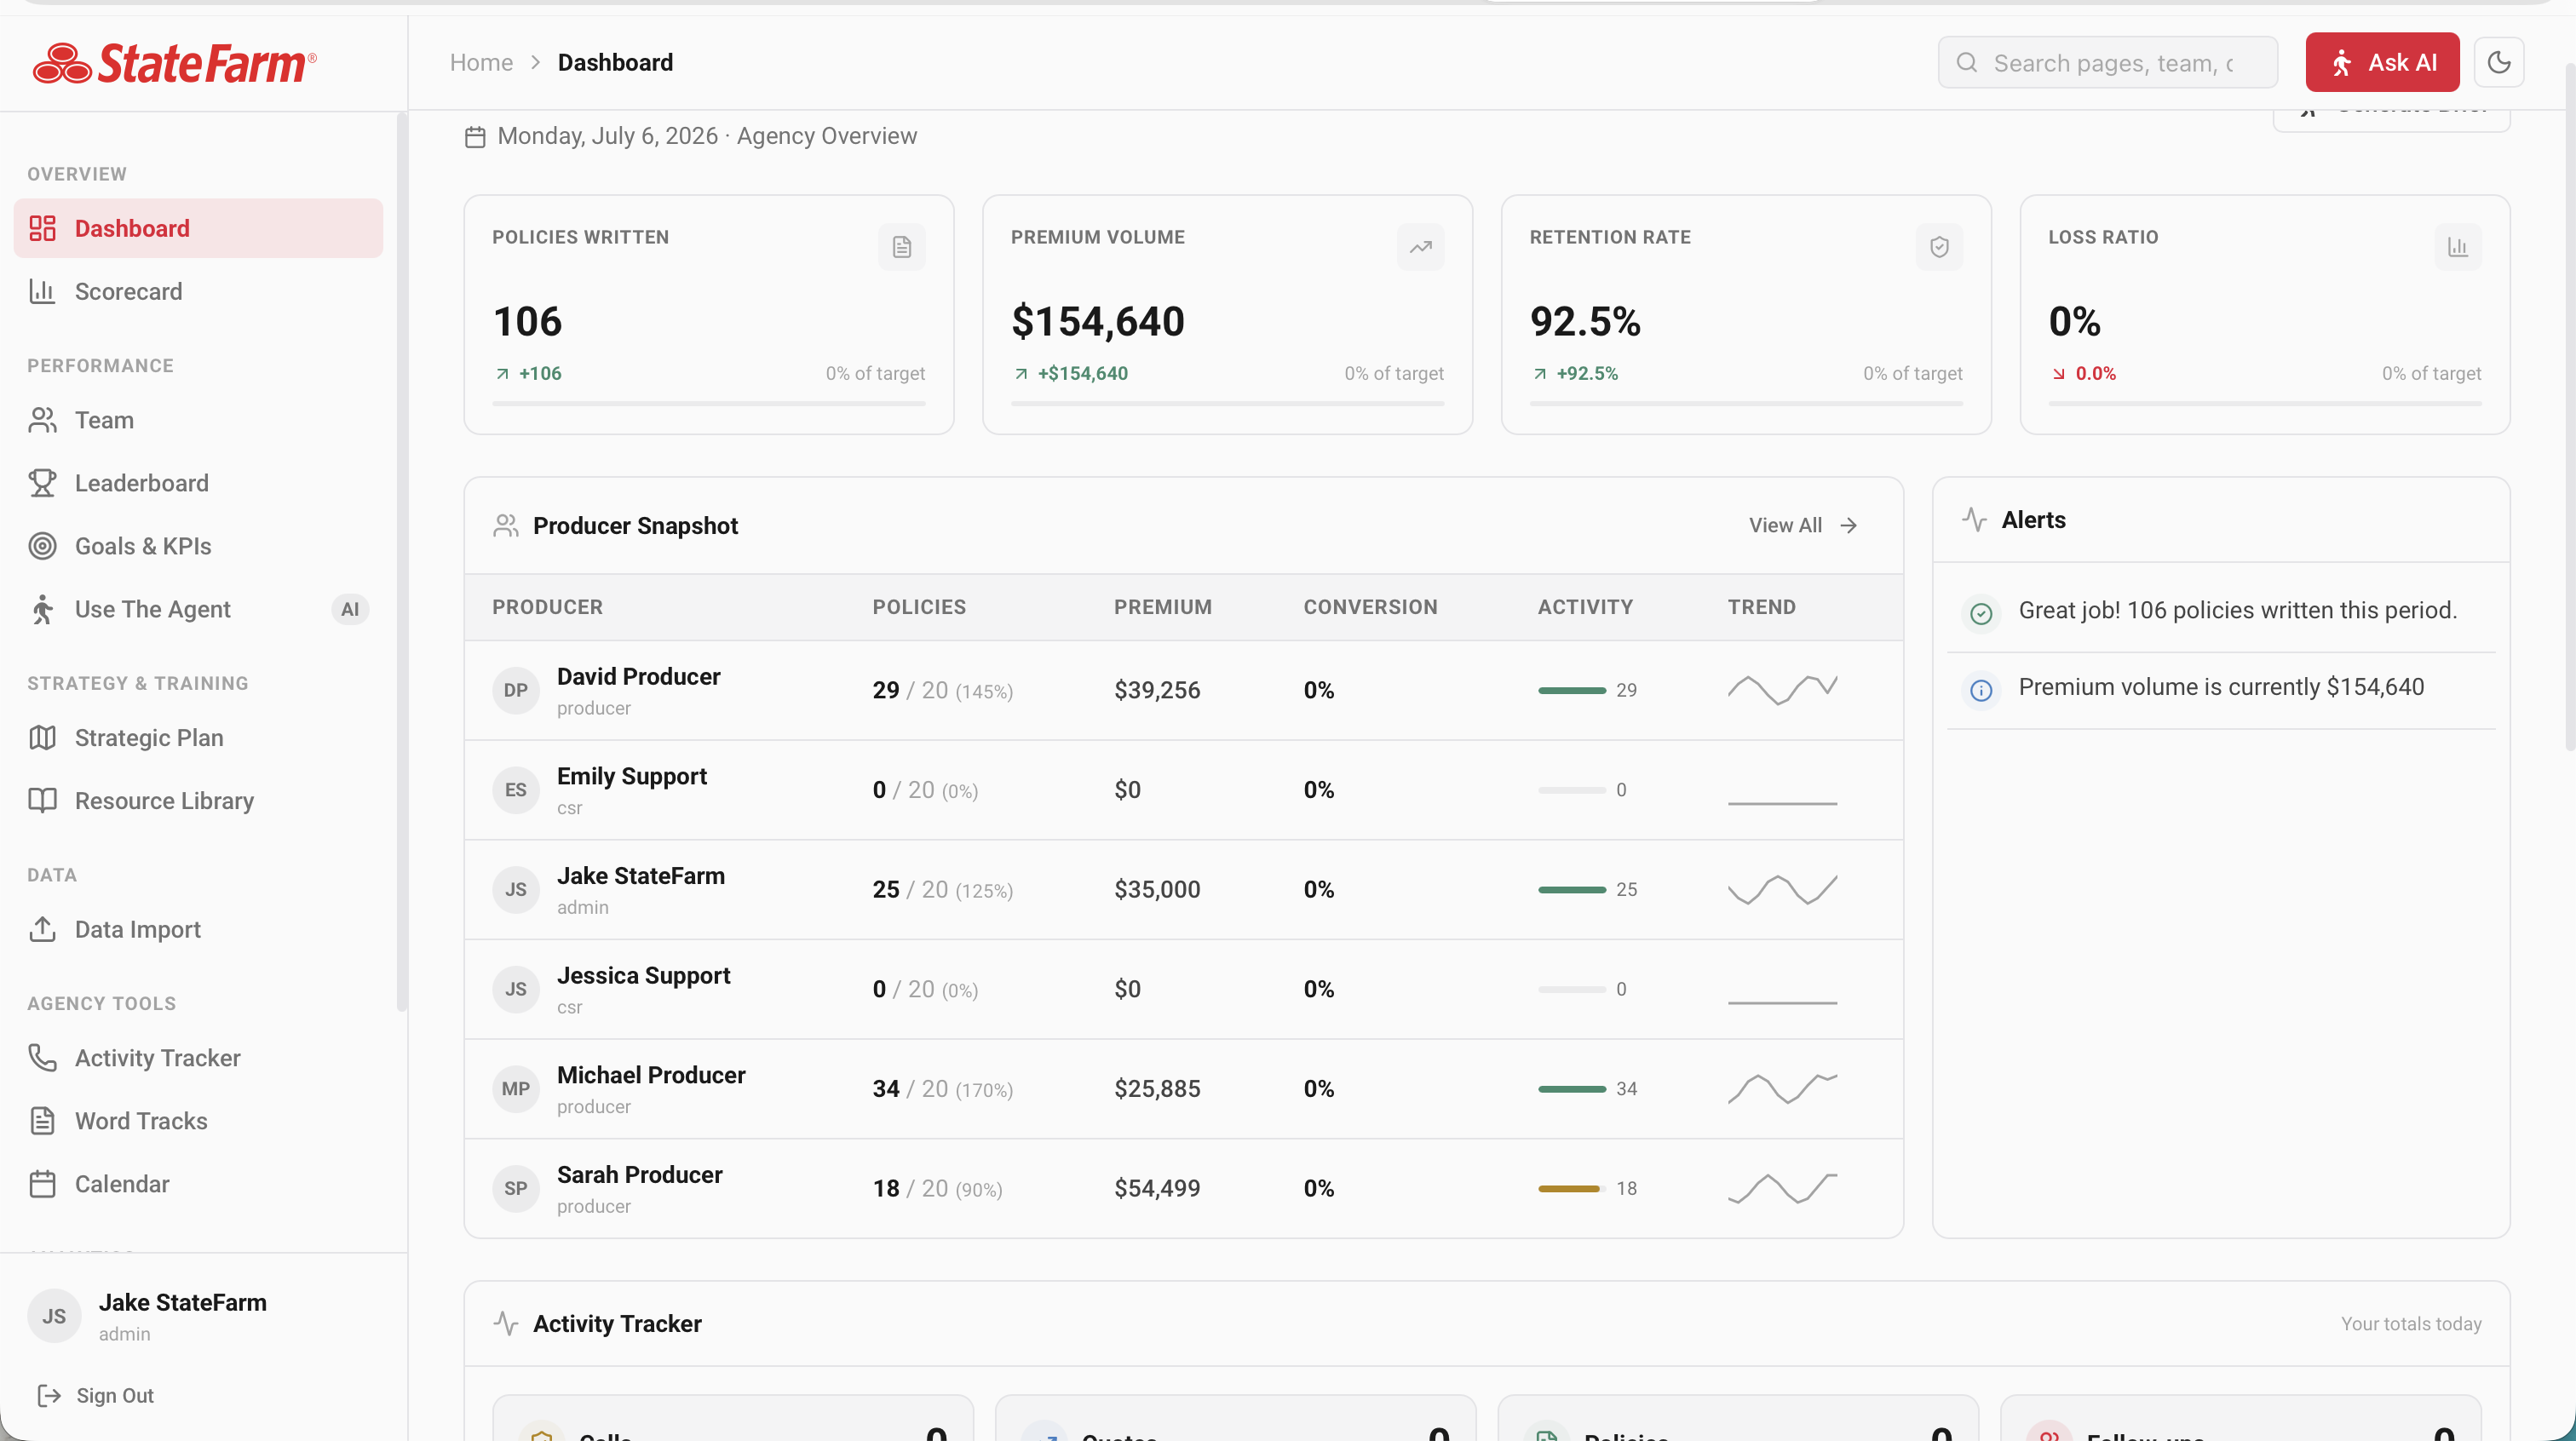The height and width of the screenshot is (1441, 2576).
Task: Click the Policies Written target progress bar
Action: pos(708,404)
